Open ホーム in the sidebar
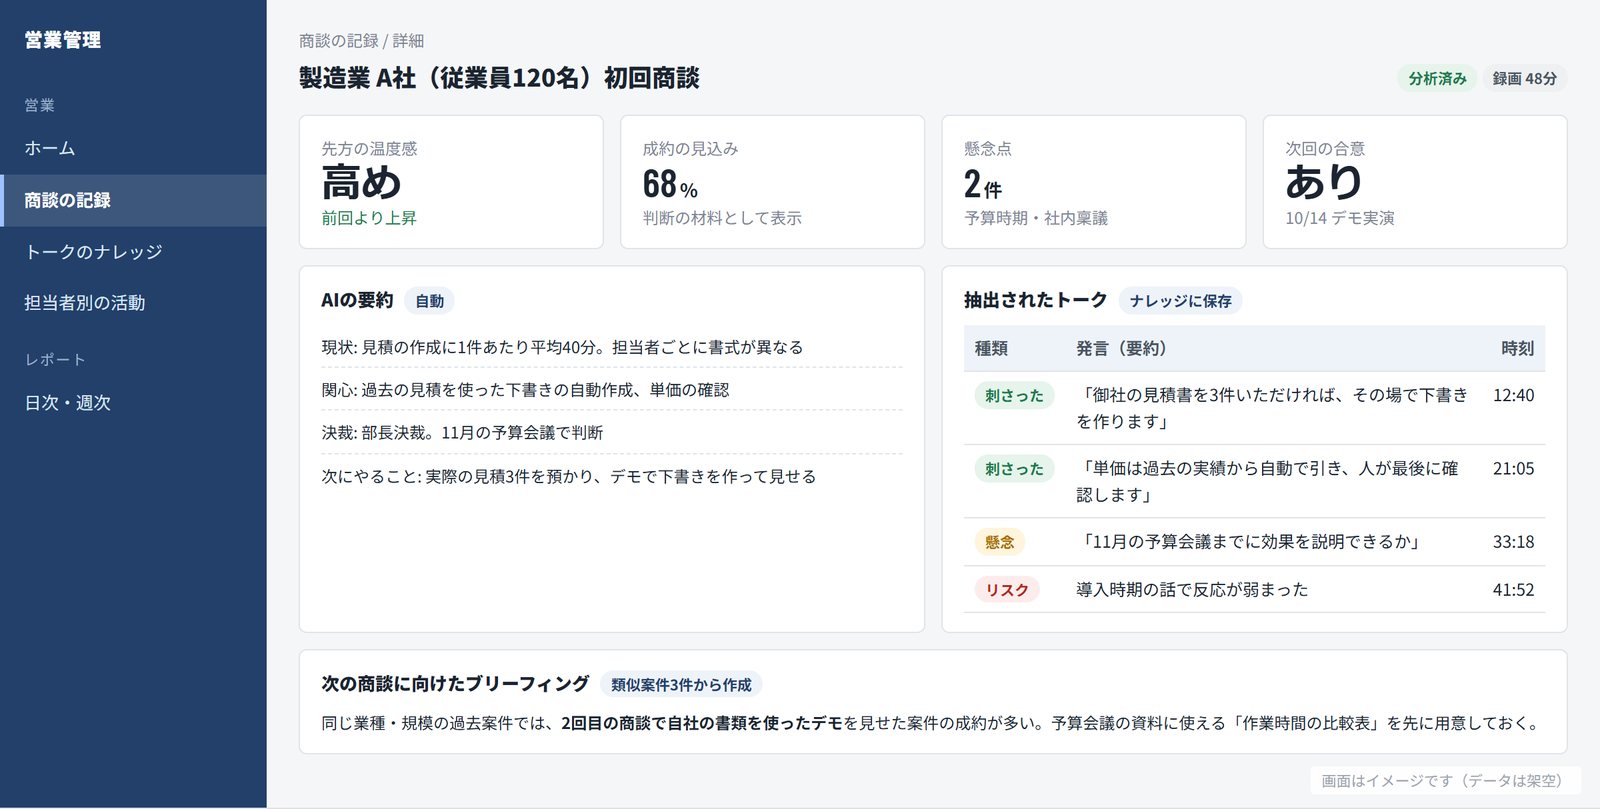The height and width of the screenshot is (809, 1600). [133, 148]
